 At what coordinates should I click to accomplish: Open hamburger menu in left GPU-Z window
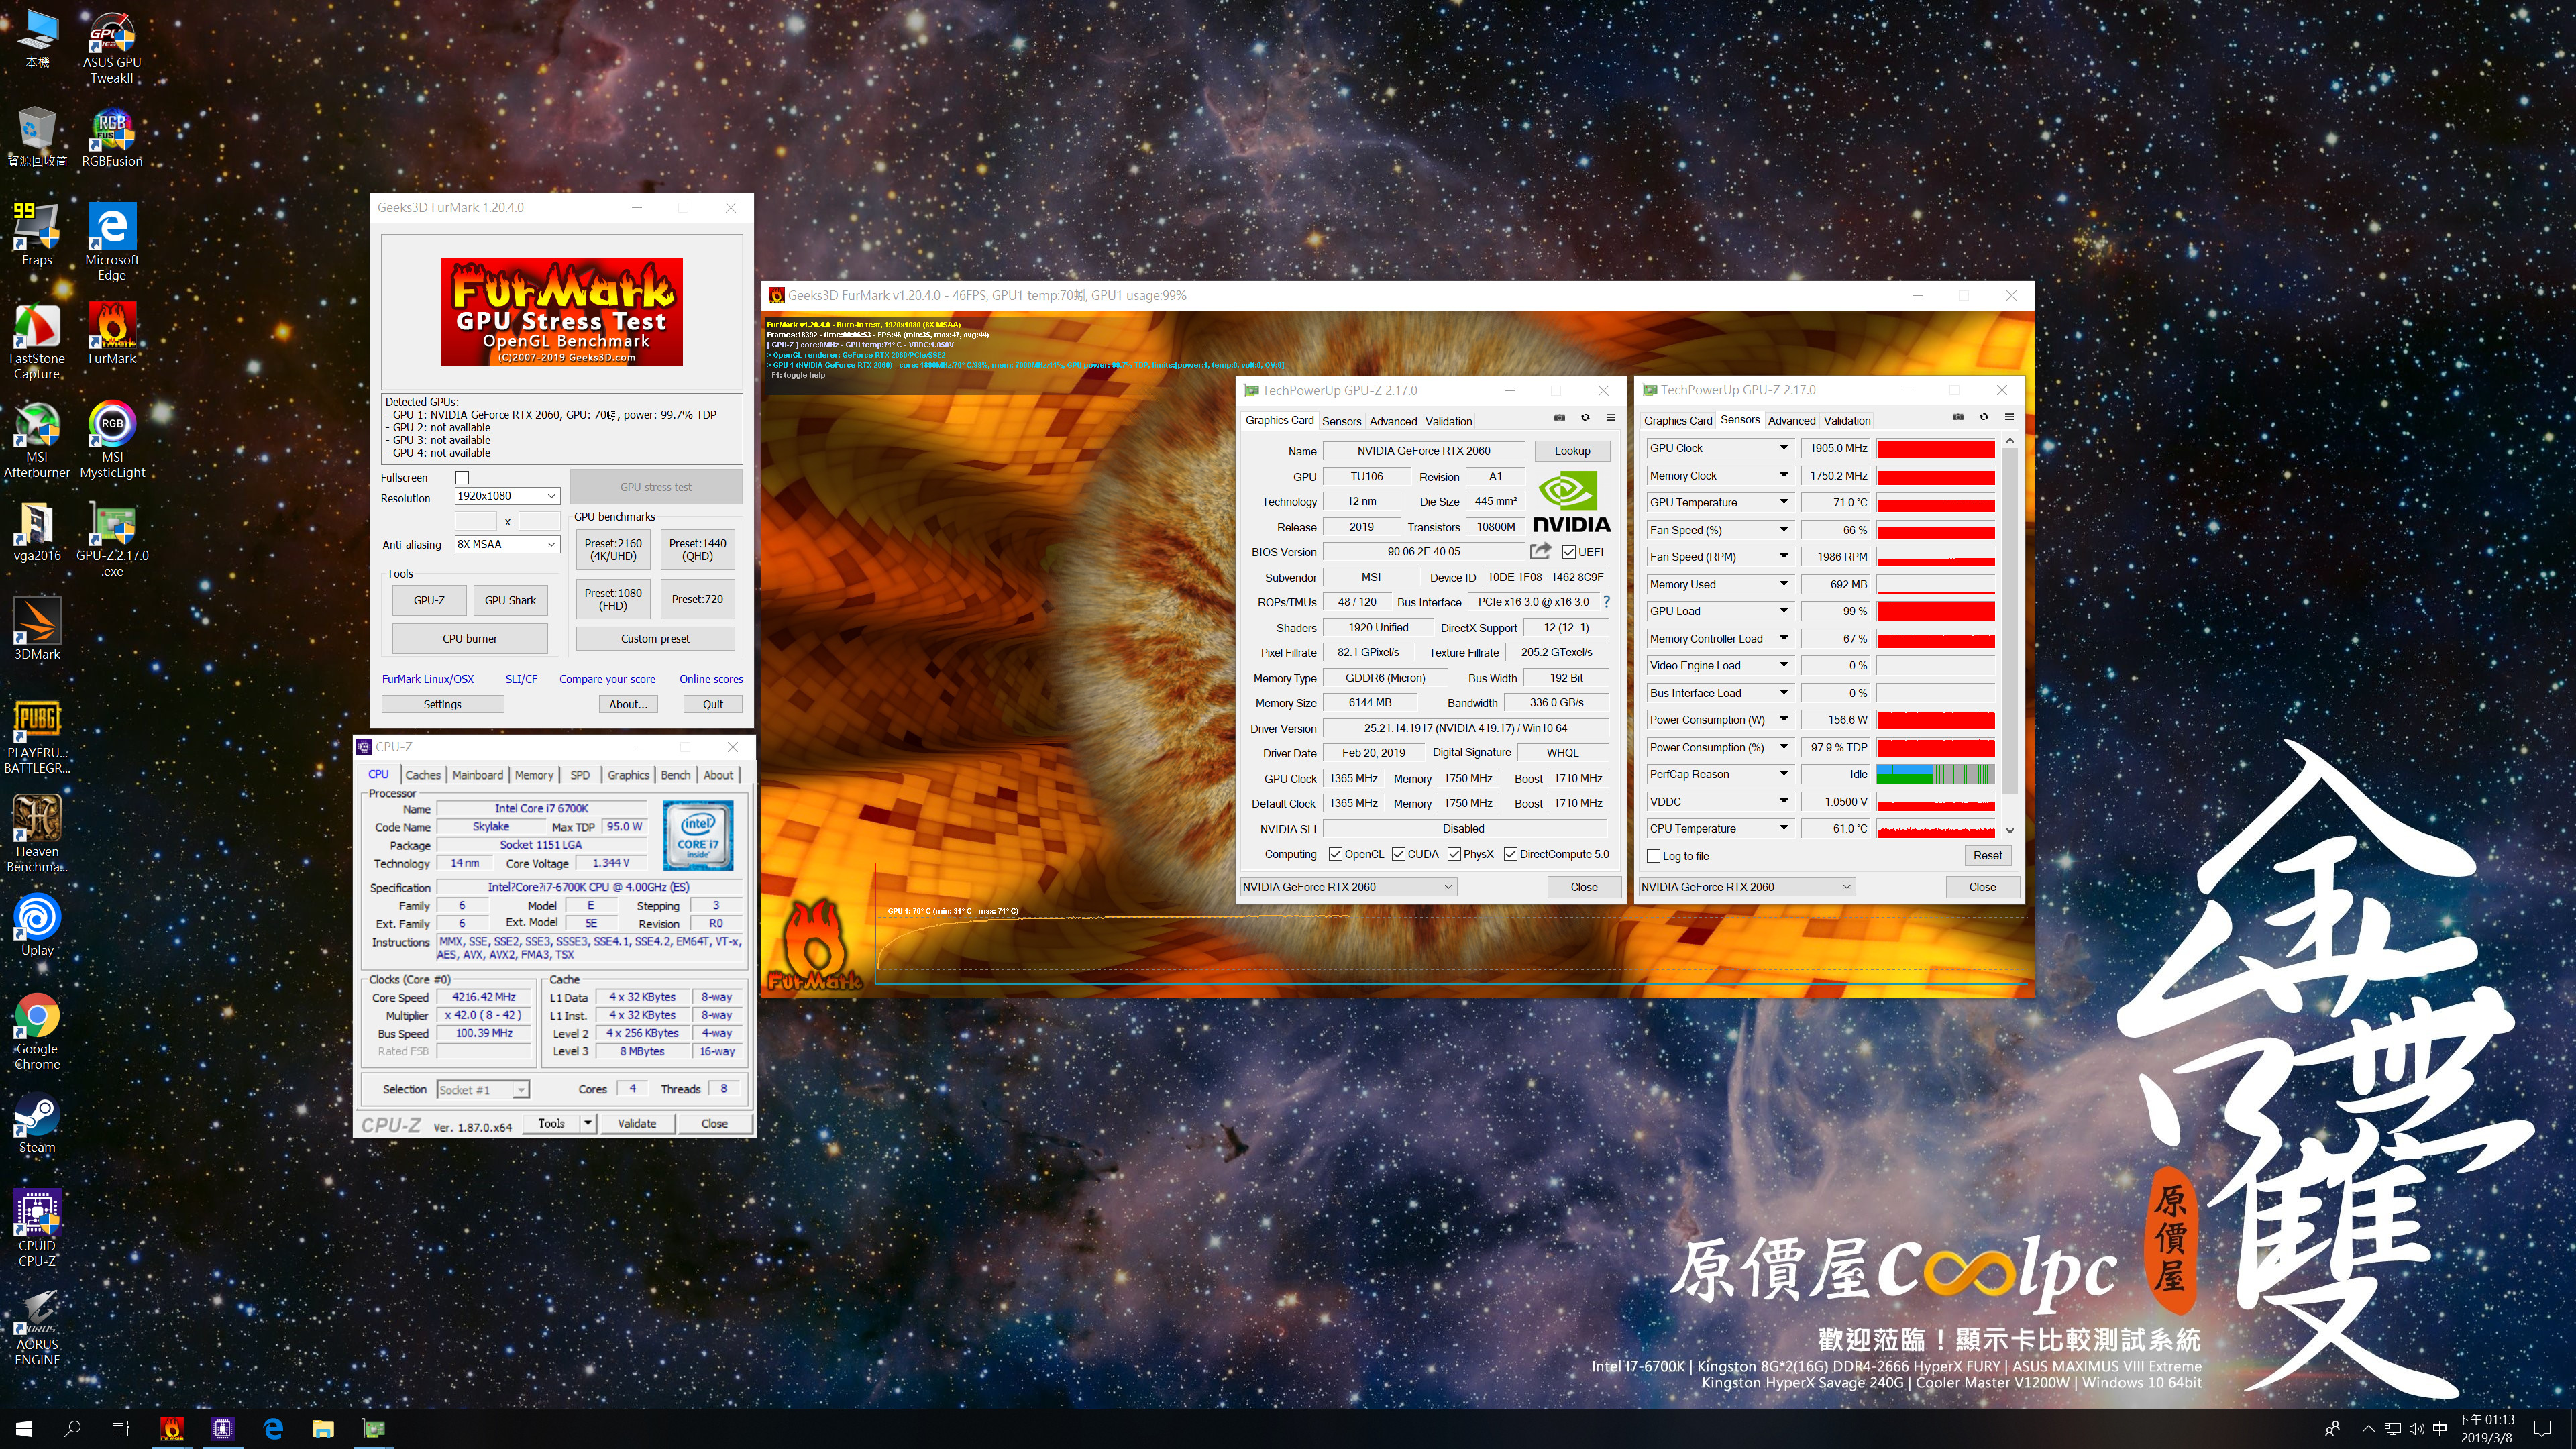coord(1611,418)
